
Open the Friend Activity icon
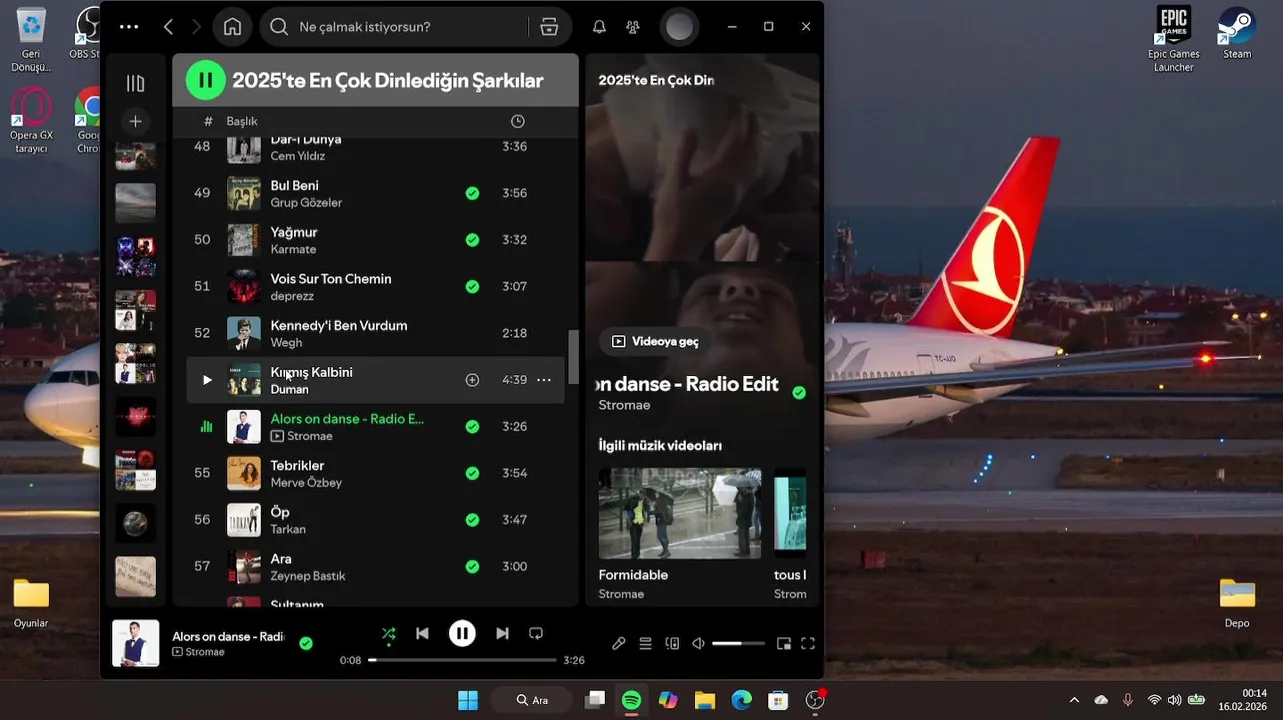tap(633, 27)
